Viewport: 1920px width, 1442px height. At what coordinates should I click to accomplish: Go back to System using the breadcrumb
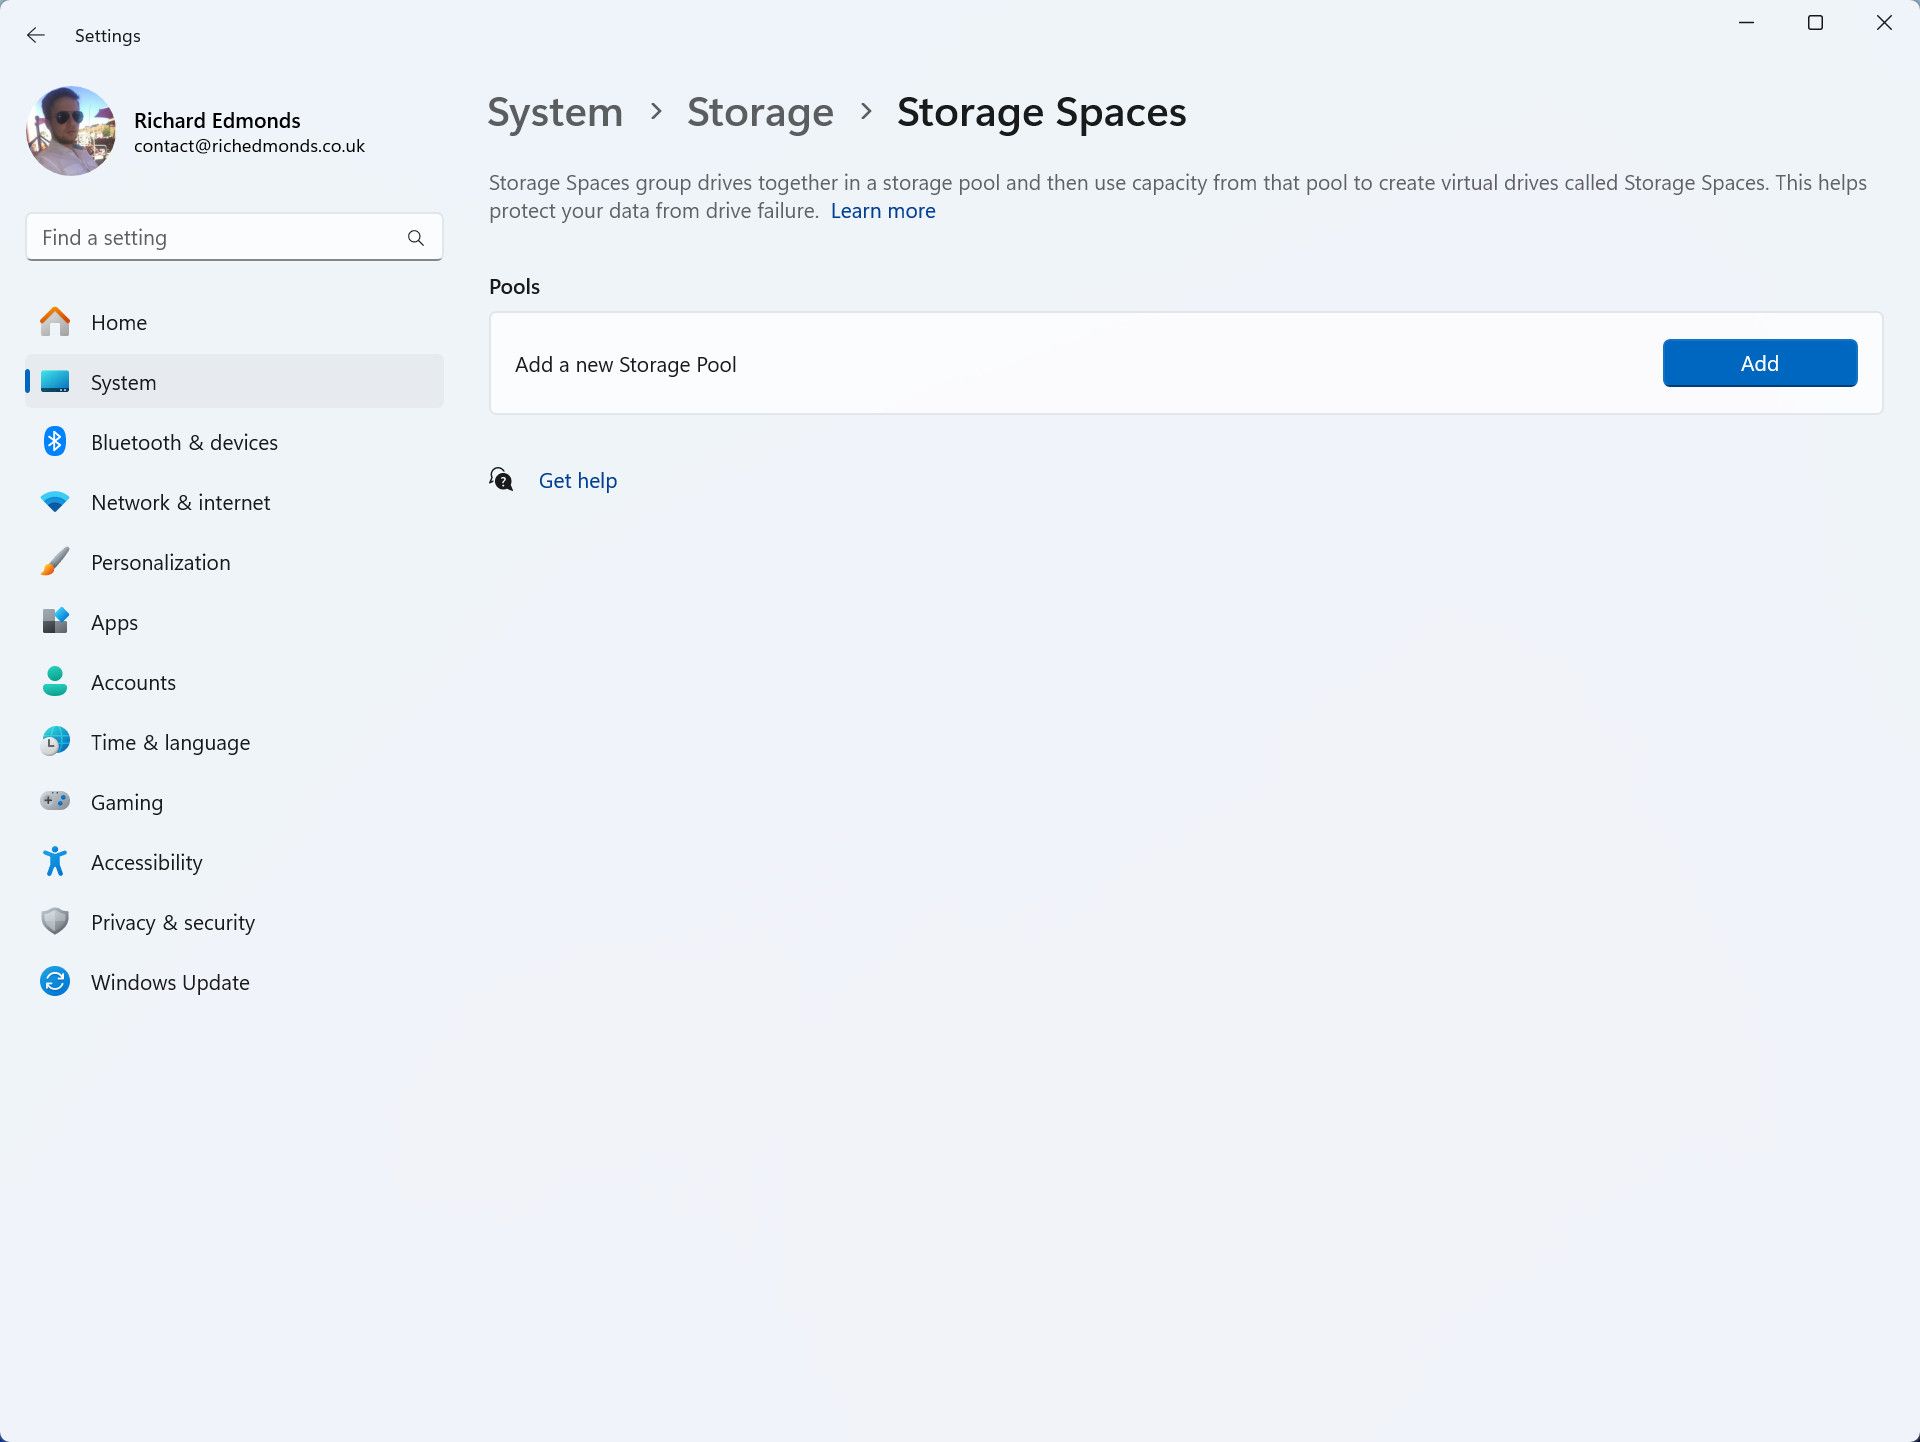tap(555, 112)
